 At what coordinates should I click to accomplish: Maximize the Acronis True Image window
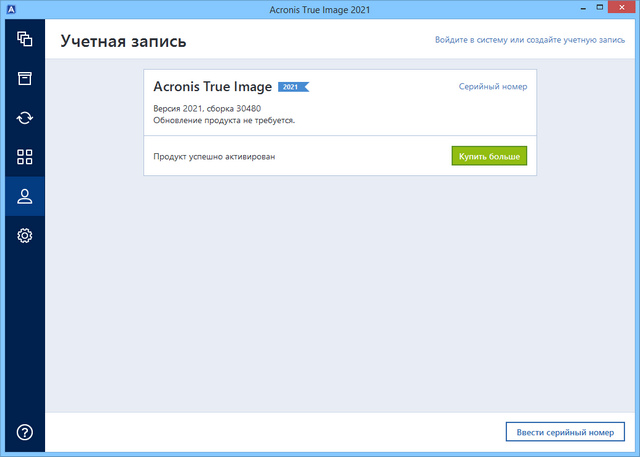tap(600, 7)
